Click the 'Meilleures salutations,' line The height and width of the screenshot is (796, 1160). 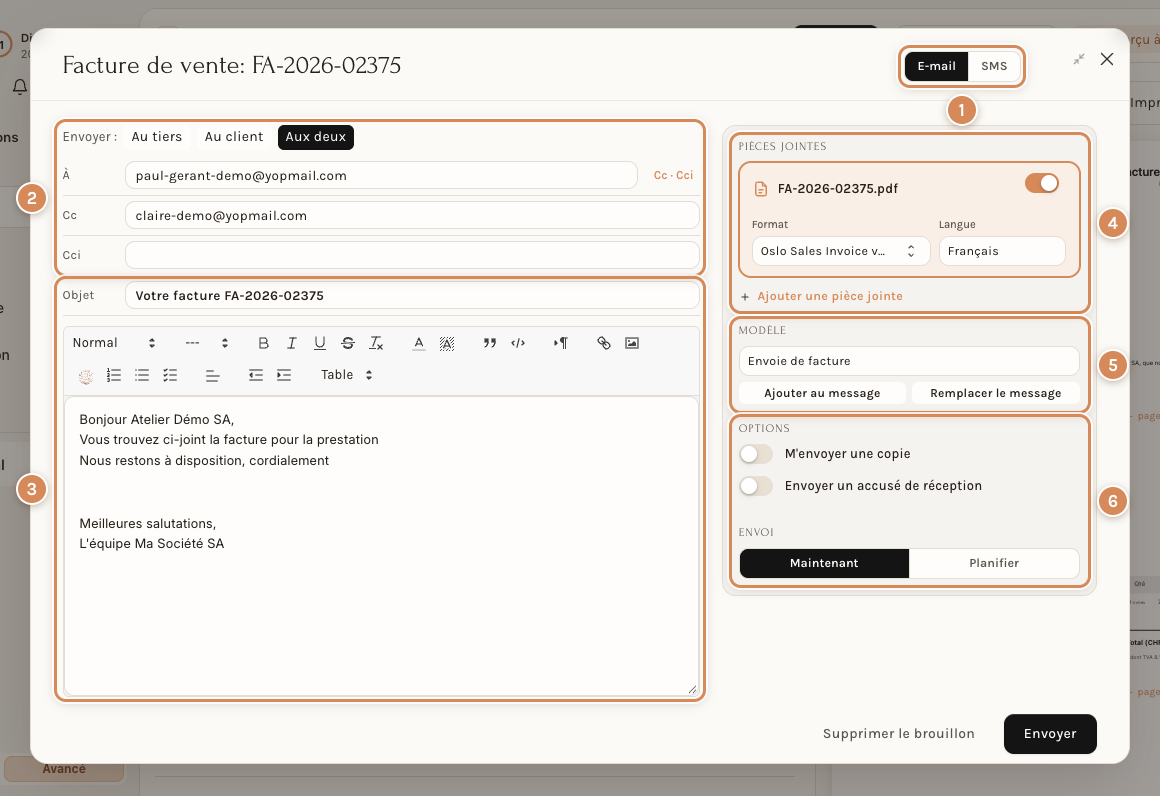coord(148,524)
